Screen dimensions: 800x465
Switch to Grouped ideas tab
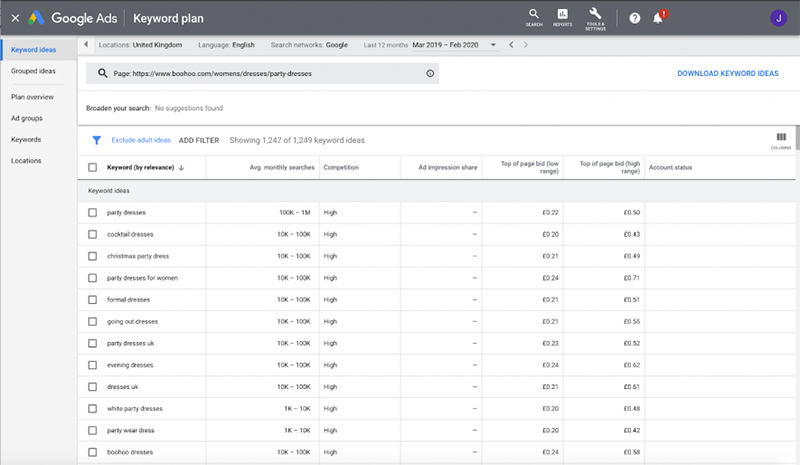point(33,71)
